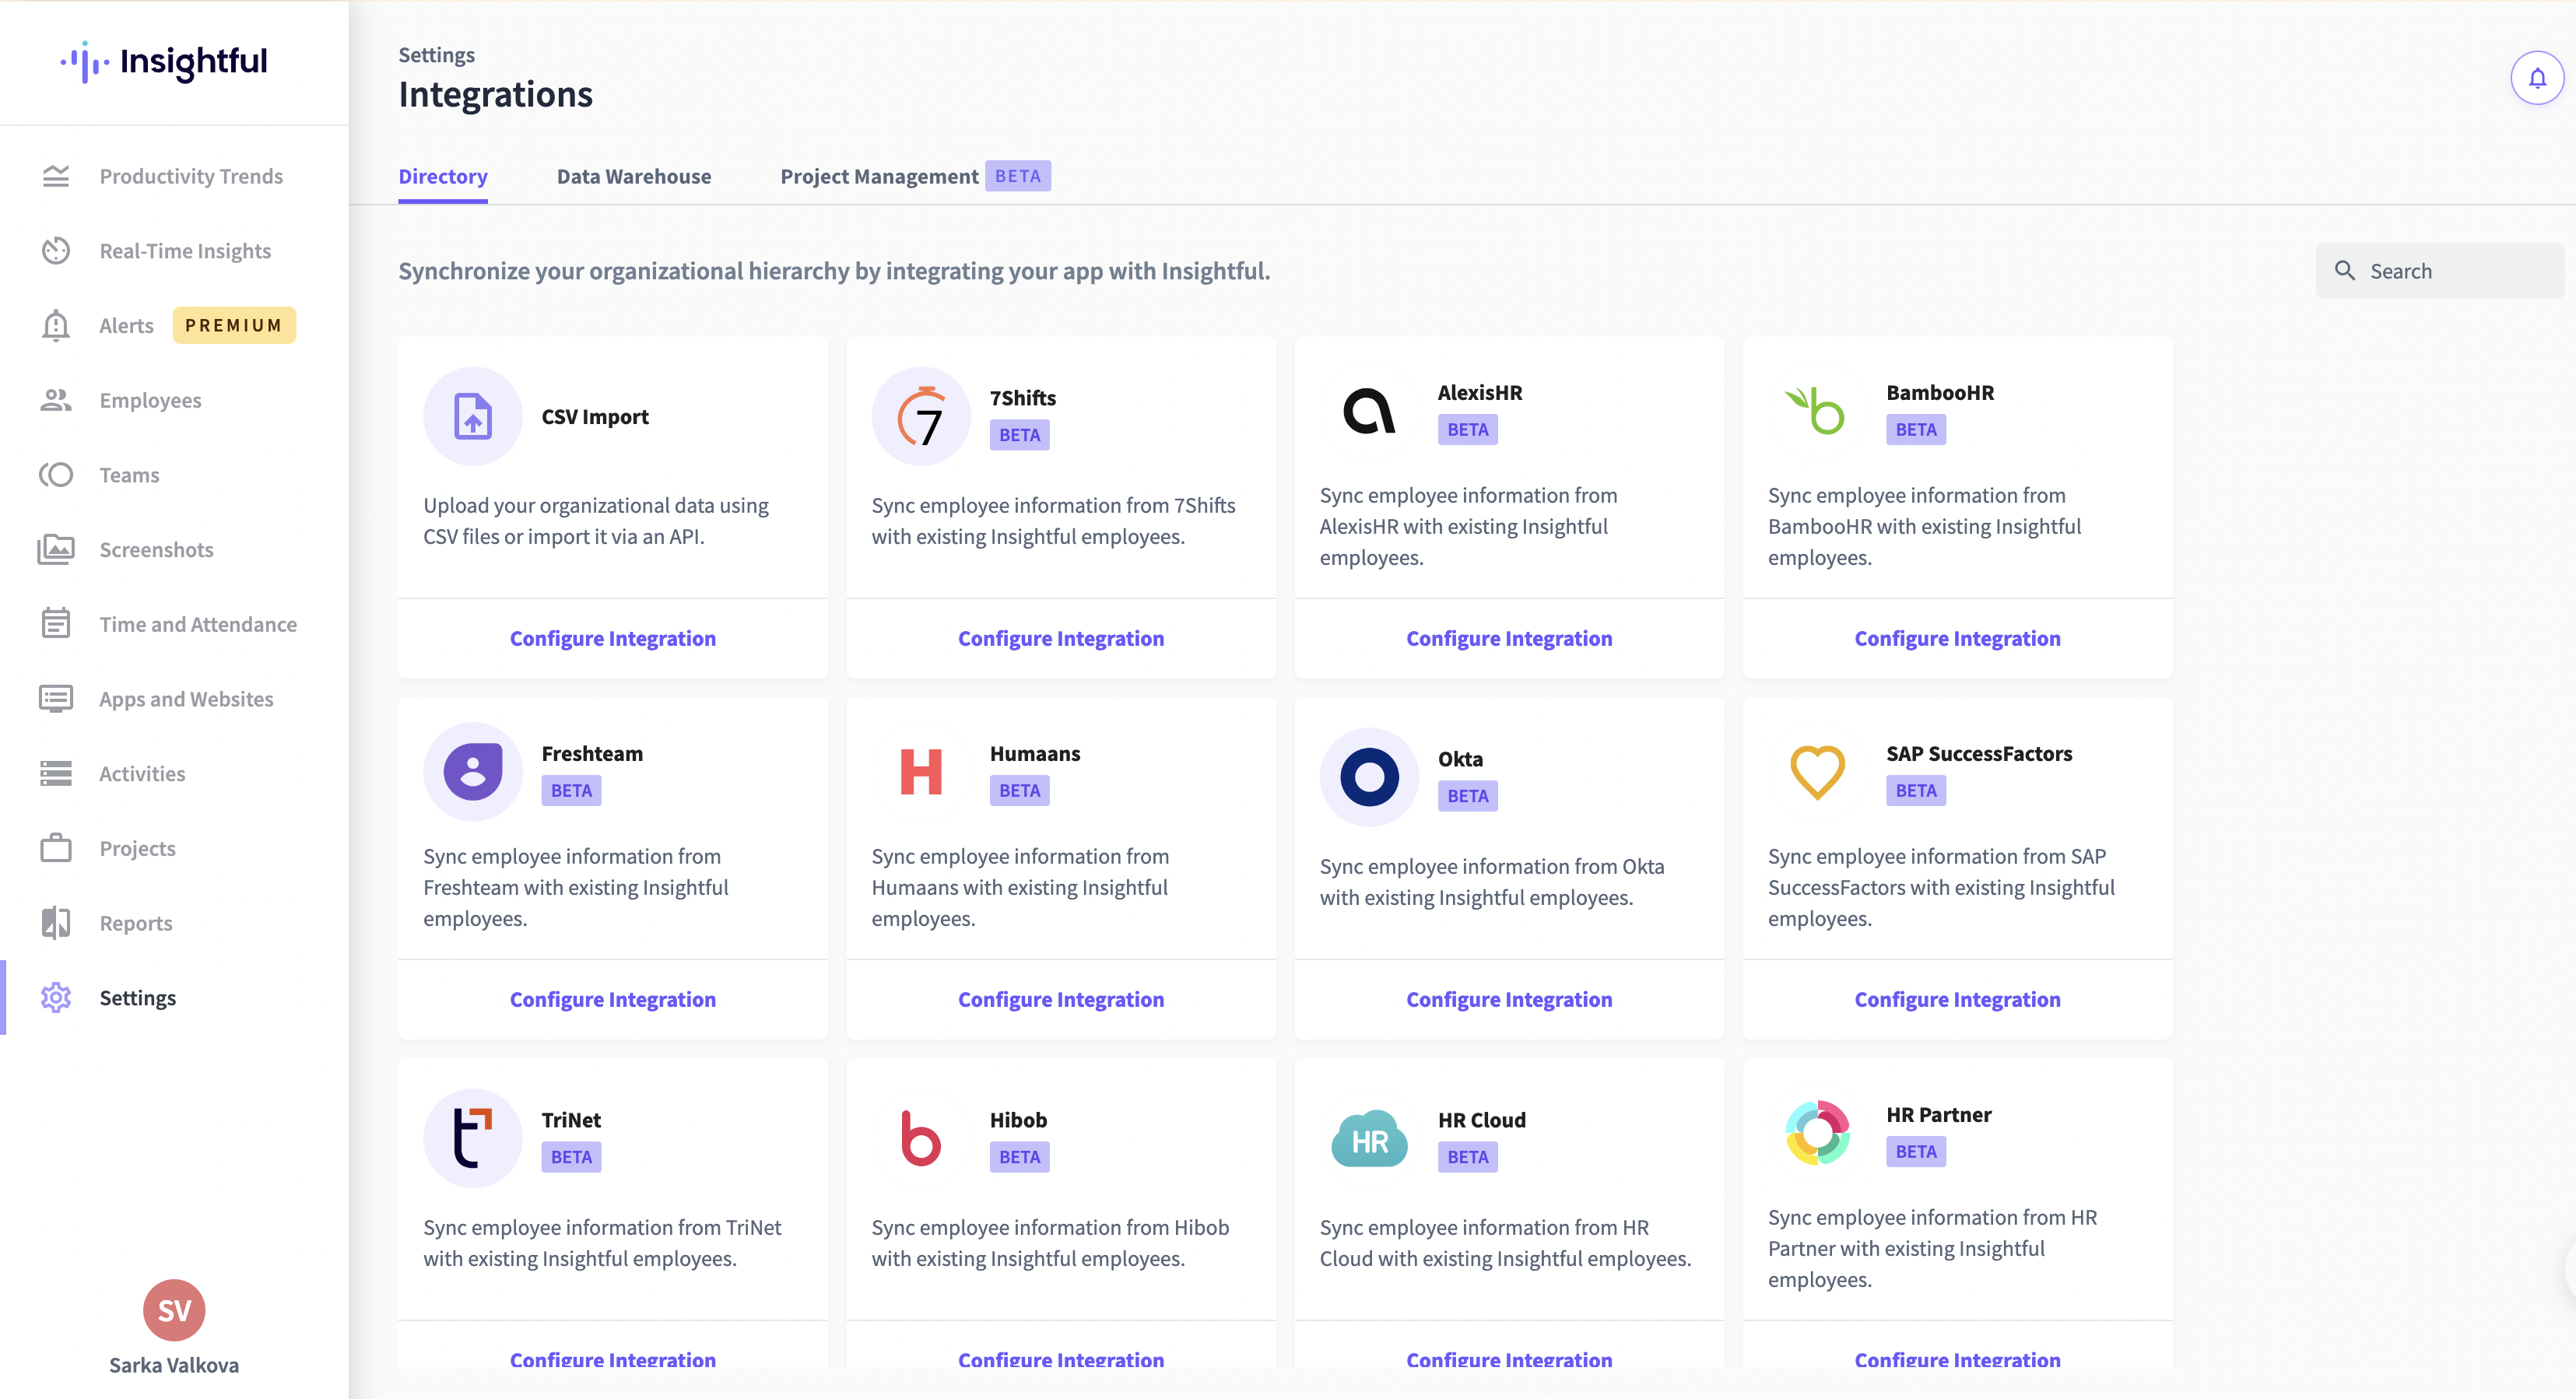
Task: Open the Project Management tab
Action: pyautogui.click(x=879, y=176)
